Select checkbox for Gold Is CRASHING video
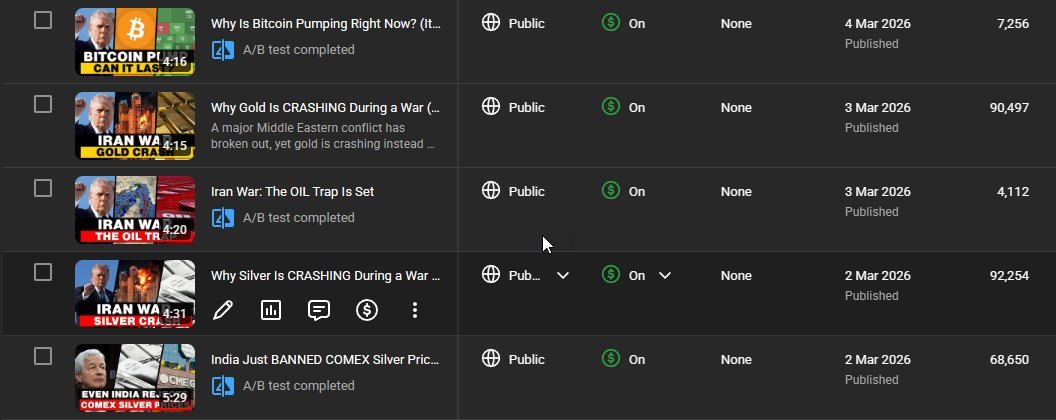Screen dimensions: 1056x420 tap(43, 104)
